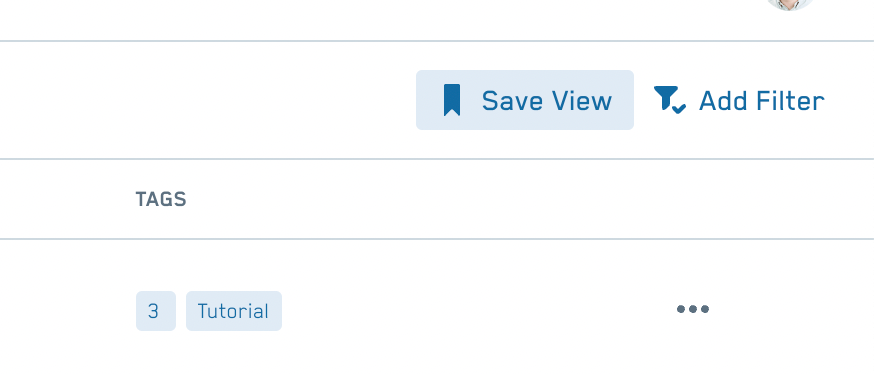The image size is (874, 374).
Task: Open the three-dot row actions menu
Action: 693,309
